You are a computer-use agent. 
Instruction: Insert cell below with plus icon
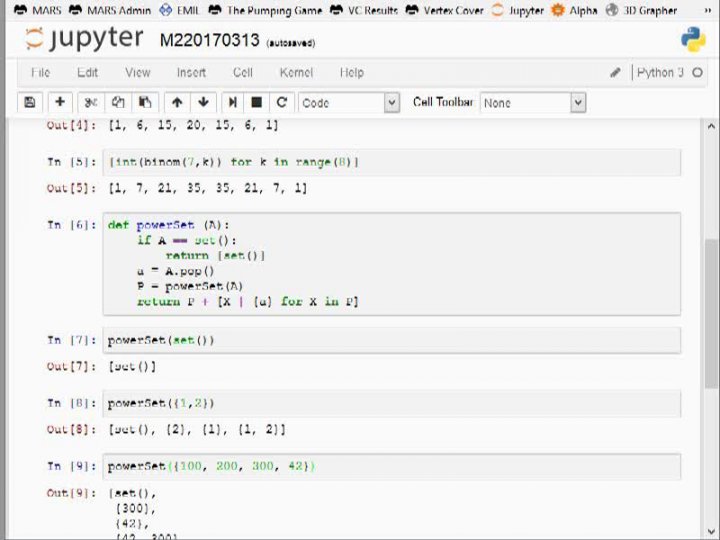(60, 102)
